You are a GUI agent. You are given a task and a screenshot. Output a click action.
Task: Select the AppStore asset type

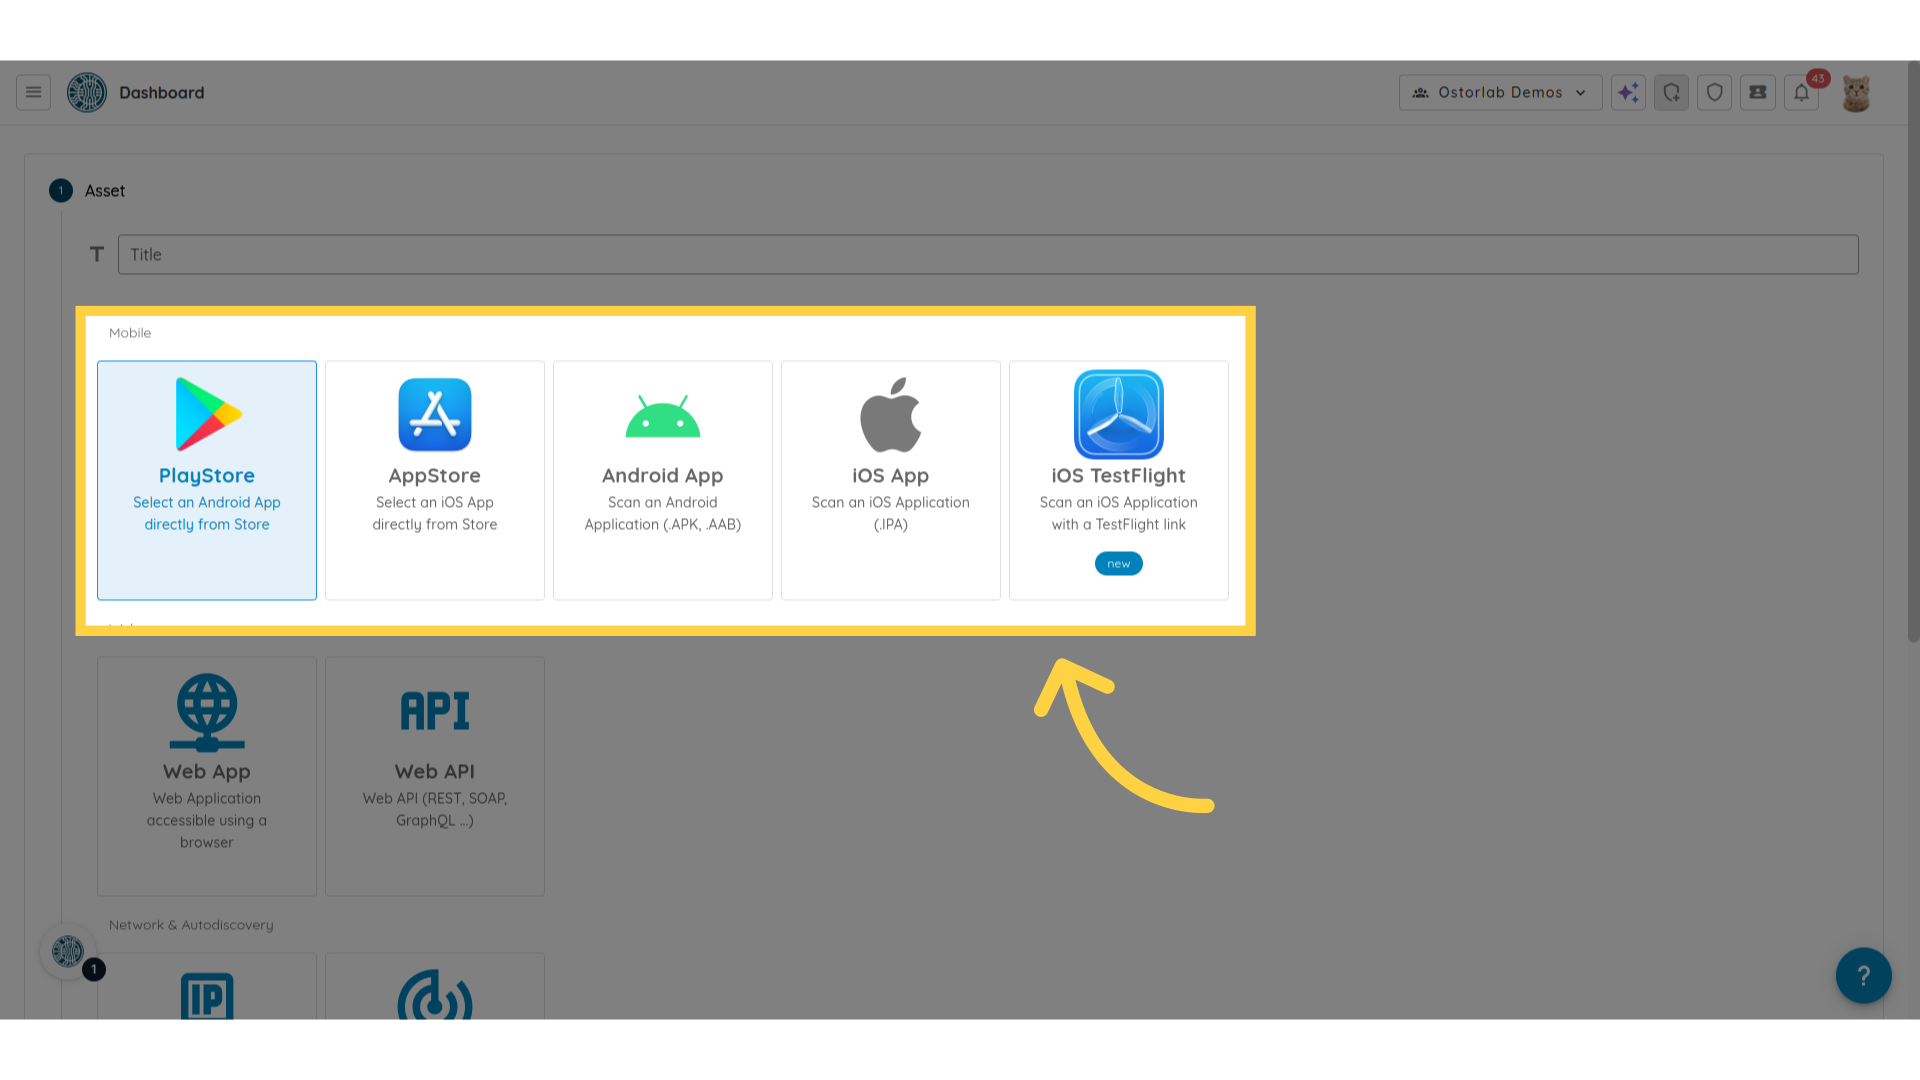(x=435, y=480)
